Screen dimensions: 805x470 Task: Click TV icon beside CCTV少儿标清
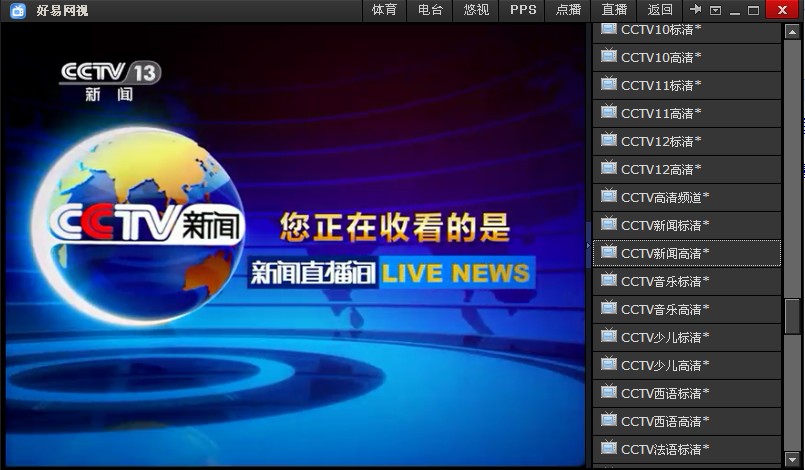click(x=608, y=335)
